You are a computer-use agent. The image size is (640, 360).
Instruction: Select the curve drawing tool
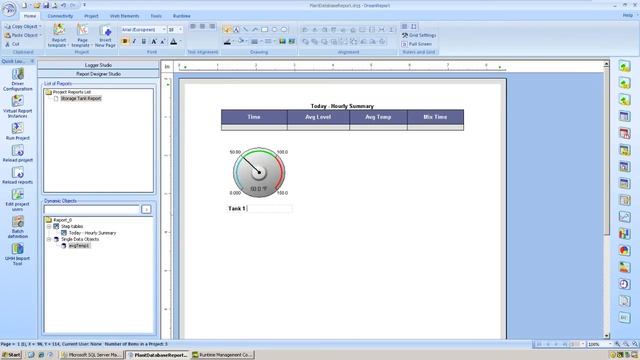(x=255, y=29)
